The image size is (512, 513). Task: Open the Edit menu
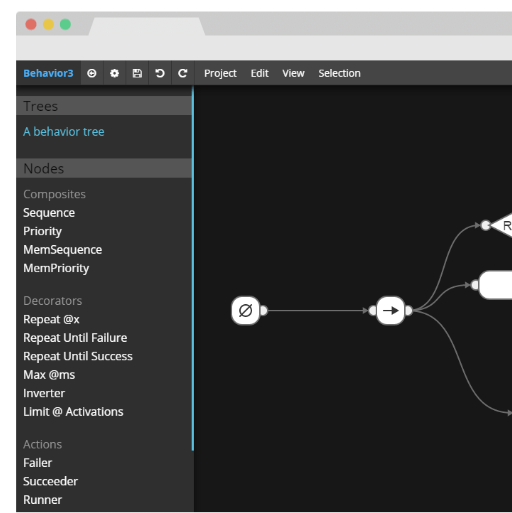pyautogui.click(x=259, y=73)
